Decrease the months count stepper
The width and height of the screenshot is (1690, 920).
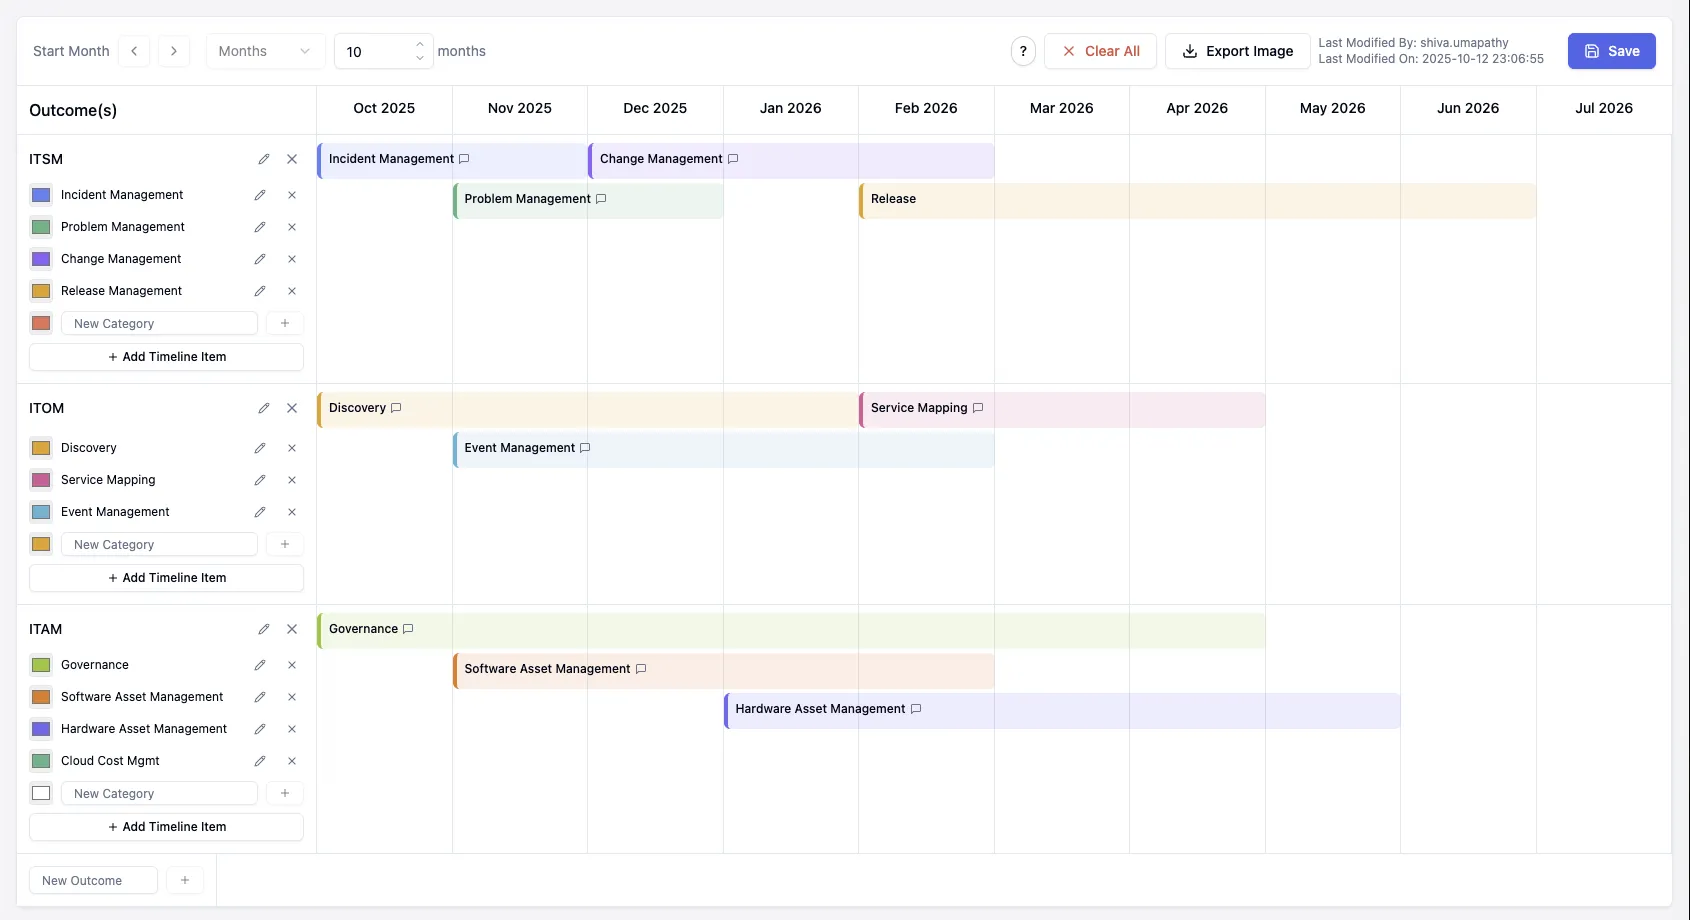(x=420, y=58)
